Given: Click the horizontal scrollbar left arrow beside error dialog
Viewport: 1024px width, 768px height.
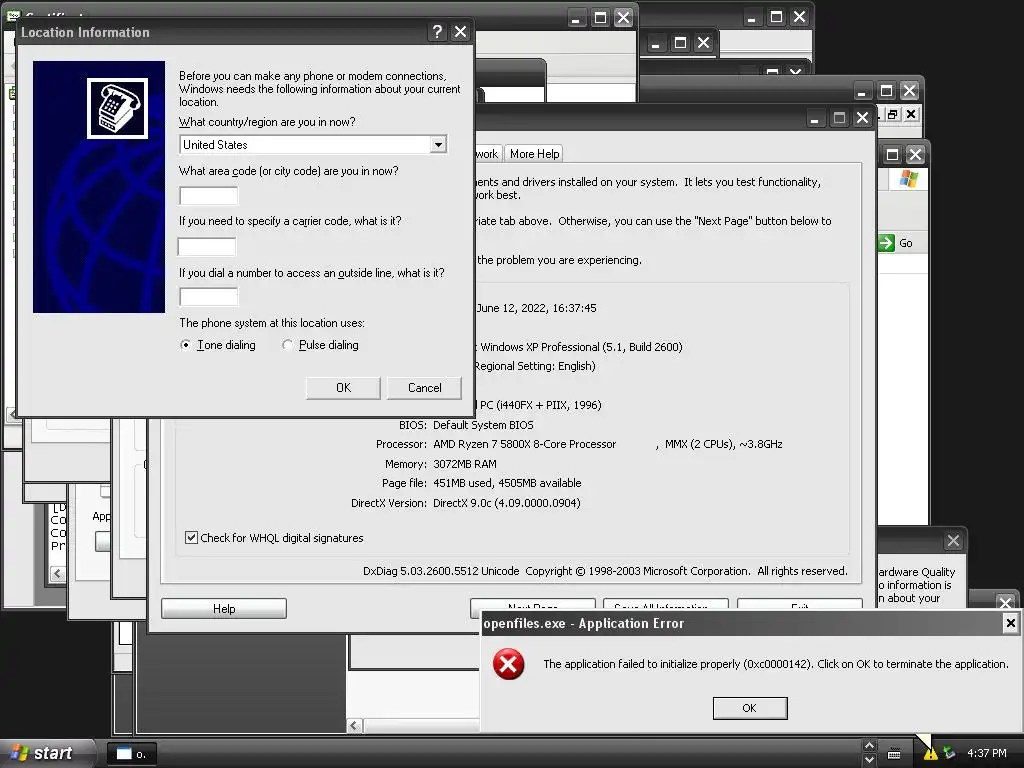Looking at the screenshot, I should point(355,726).
